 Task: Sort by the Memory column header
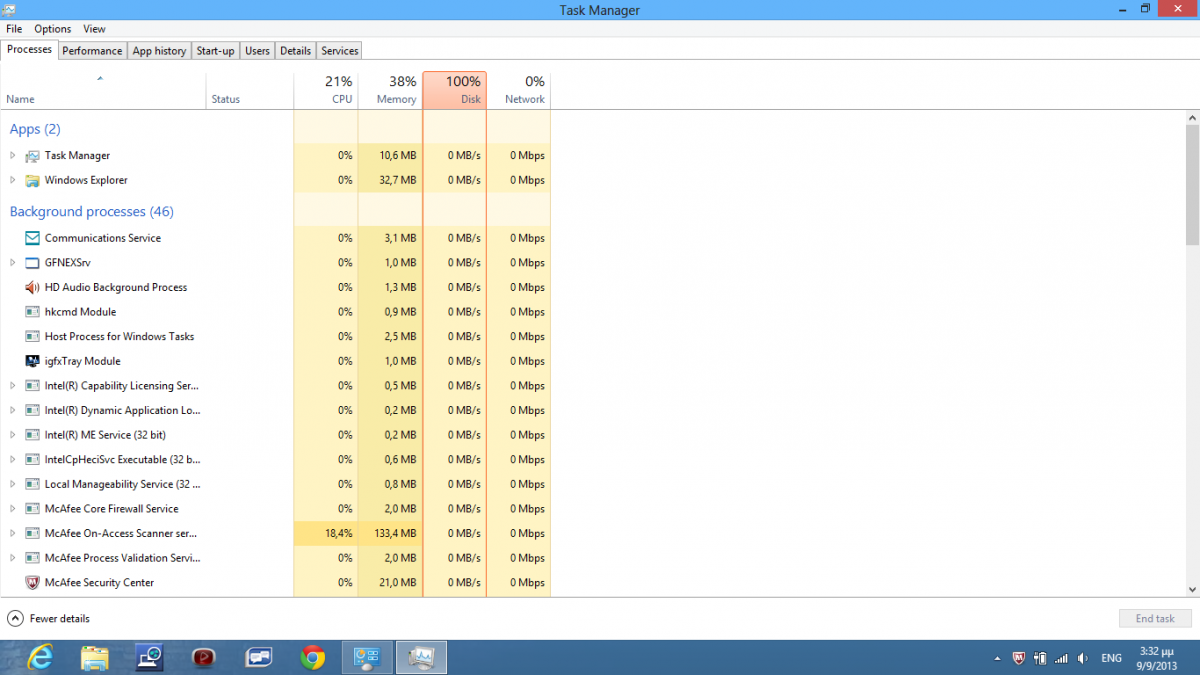click(x=390, y=89)
